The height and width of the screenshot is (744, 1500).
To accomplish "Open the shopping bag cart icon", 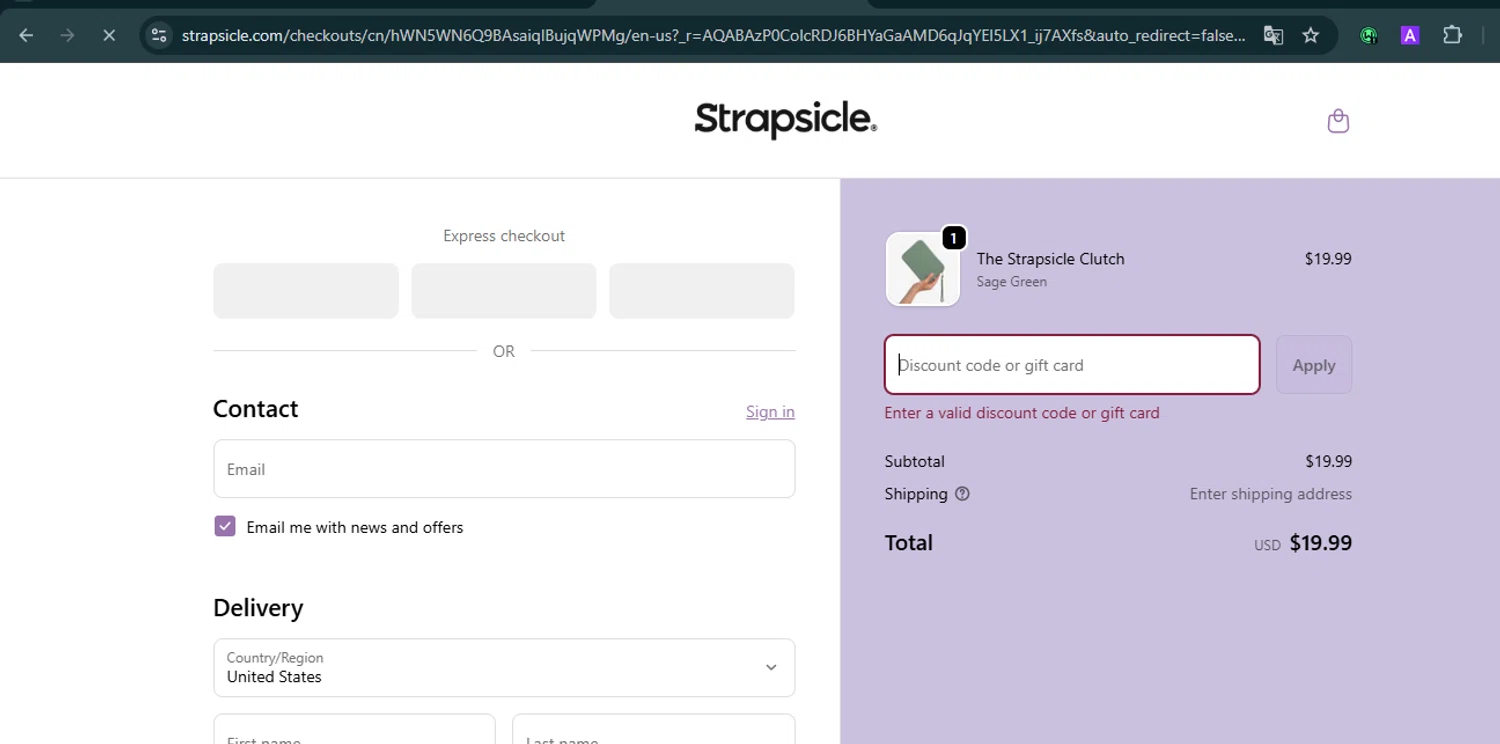I will point(1338,121).
